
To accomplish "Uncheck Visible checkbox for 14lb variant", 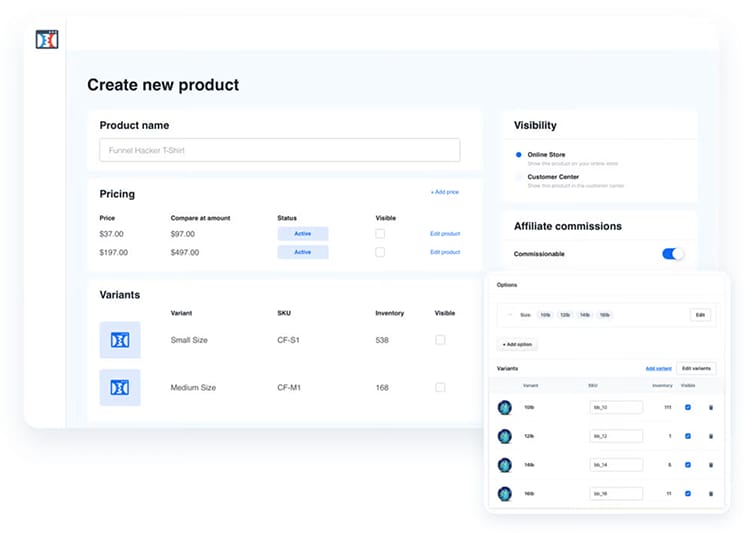I will (x=688, y=465).
